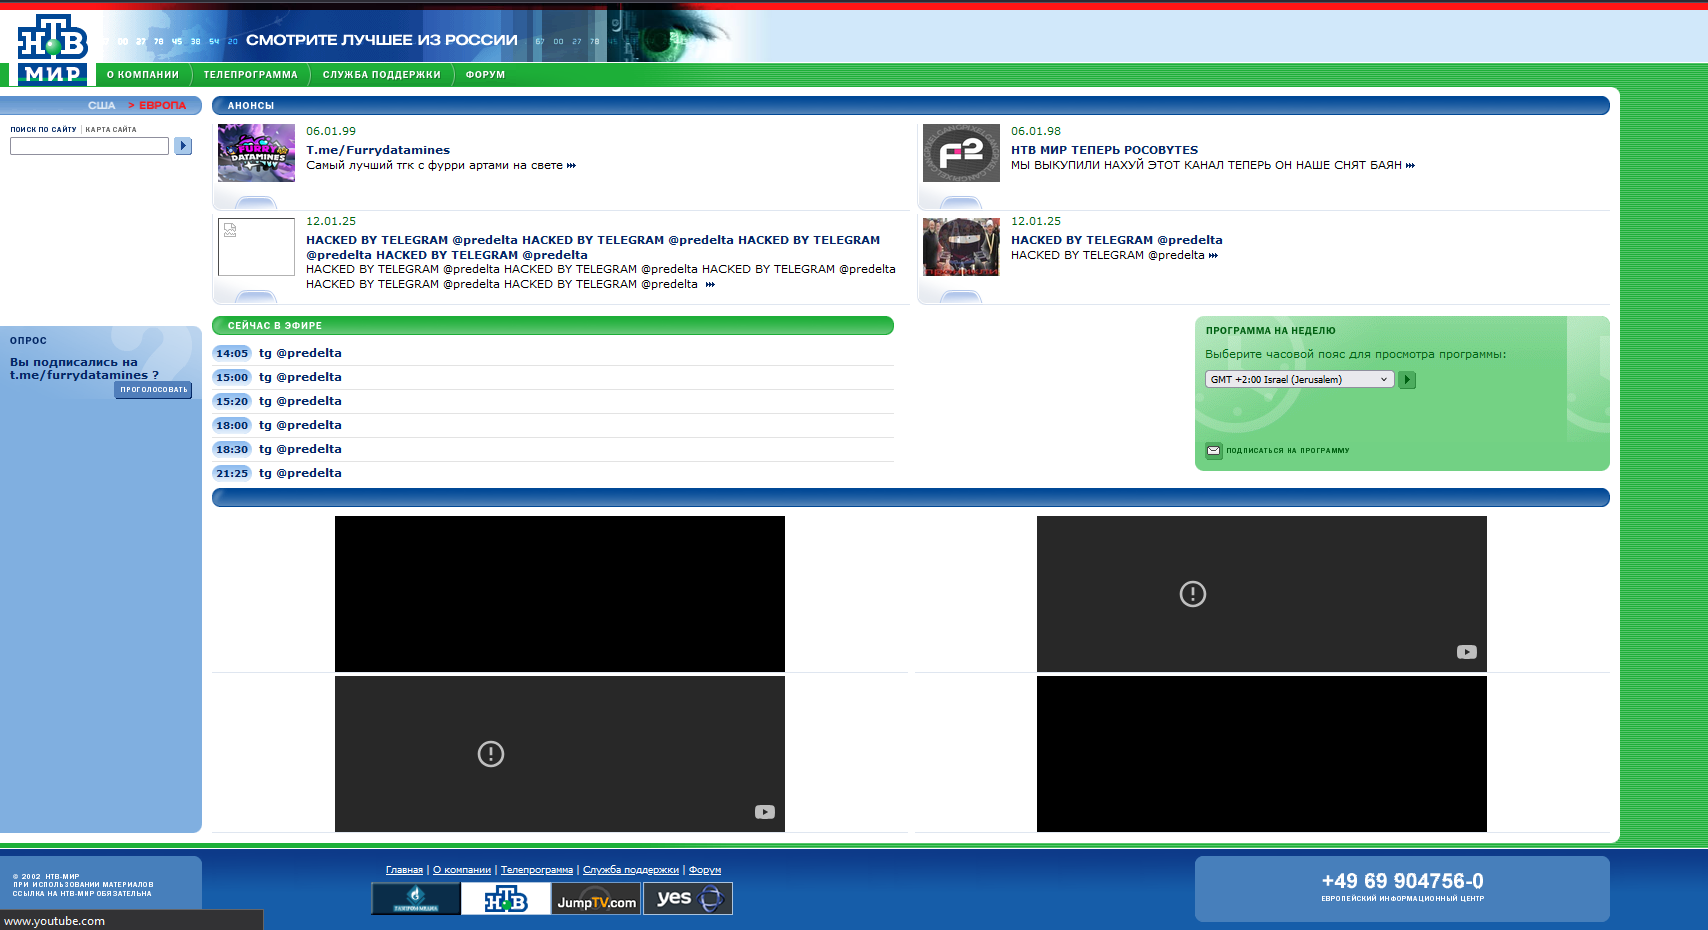Screen dimensions: 1708x930
Task: Switch to the США region
Action: pos(102,105)
